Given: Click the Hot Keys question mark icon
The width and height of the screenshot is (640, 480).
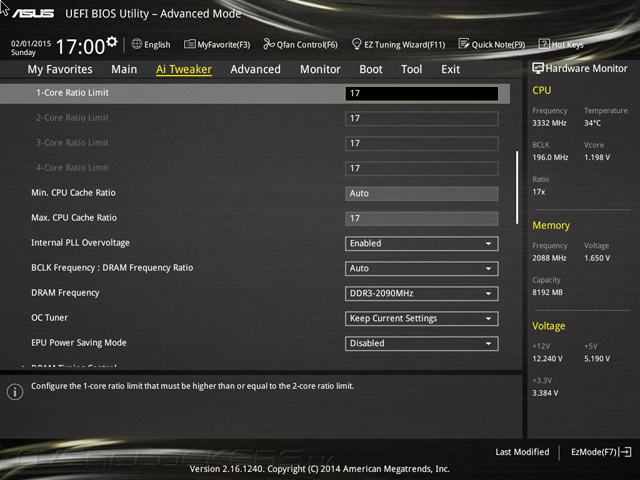Looking at the screenshot, I should (544, 44).
